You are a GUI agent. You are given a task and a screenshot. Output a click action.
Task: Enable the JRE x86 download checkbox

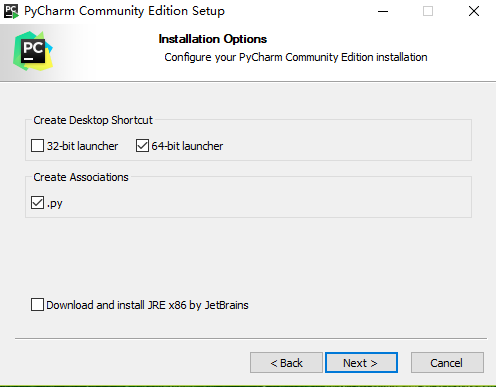[x=37, y=305]
